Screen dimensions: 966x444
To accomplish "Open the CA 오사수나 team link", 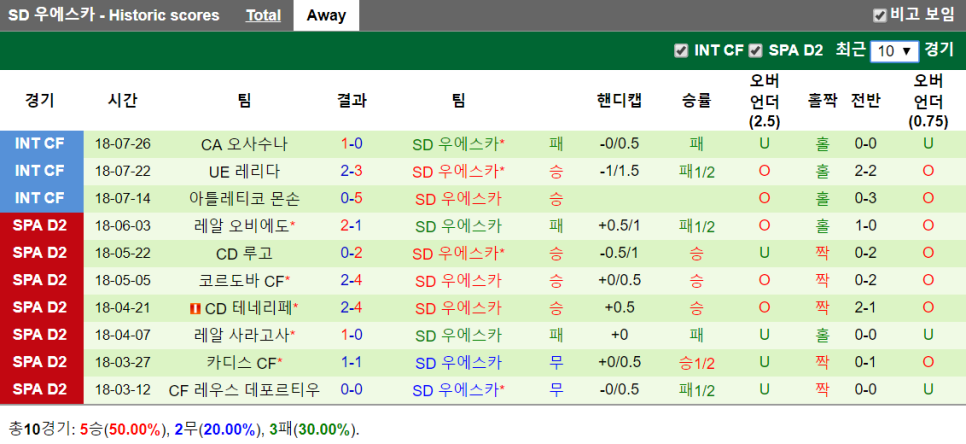I will [244, 145].
